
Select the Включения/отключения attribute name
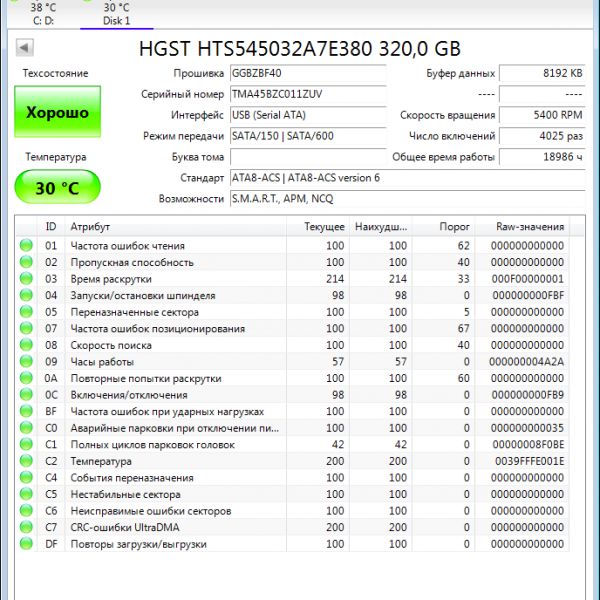pos(129,395)
